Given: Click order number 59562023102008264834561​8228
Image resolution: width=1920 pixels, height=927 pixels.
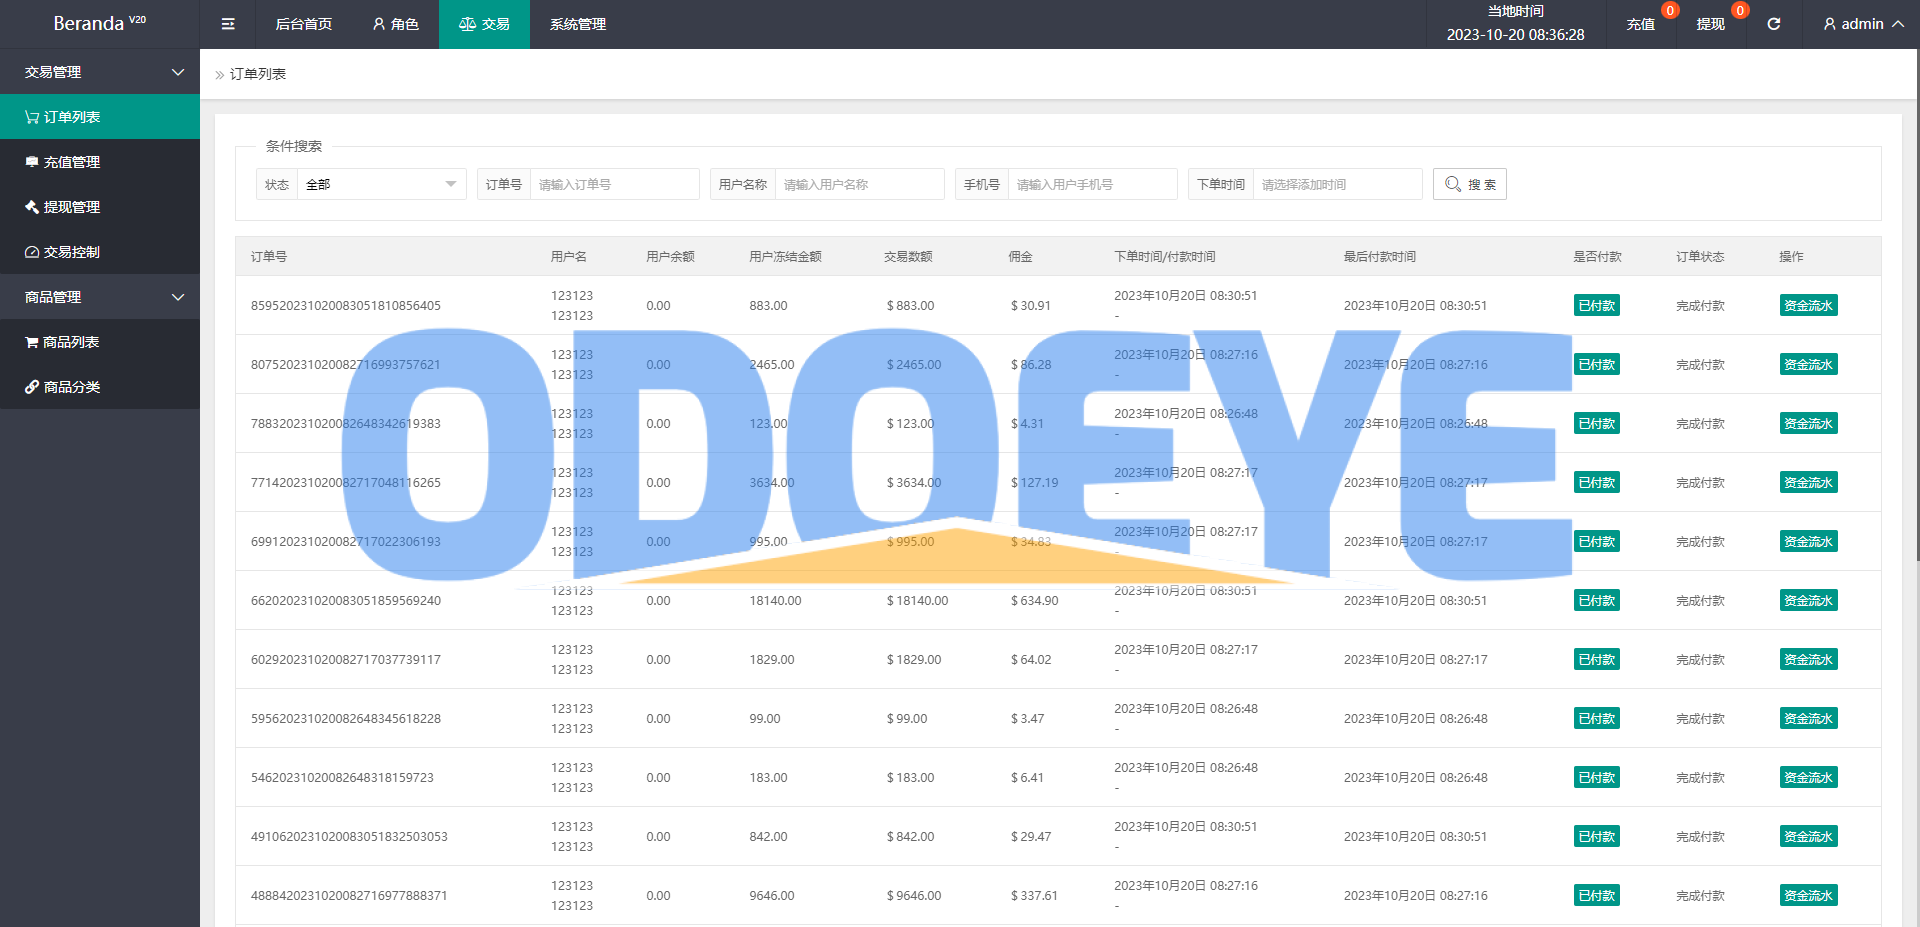Looking at the screenshot, I should (x=346, y=719).
